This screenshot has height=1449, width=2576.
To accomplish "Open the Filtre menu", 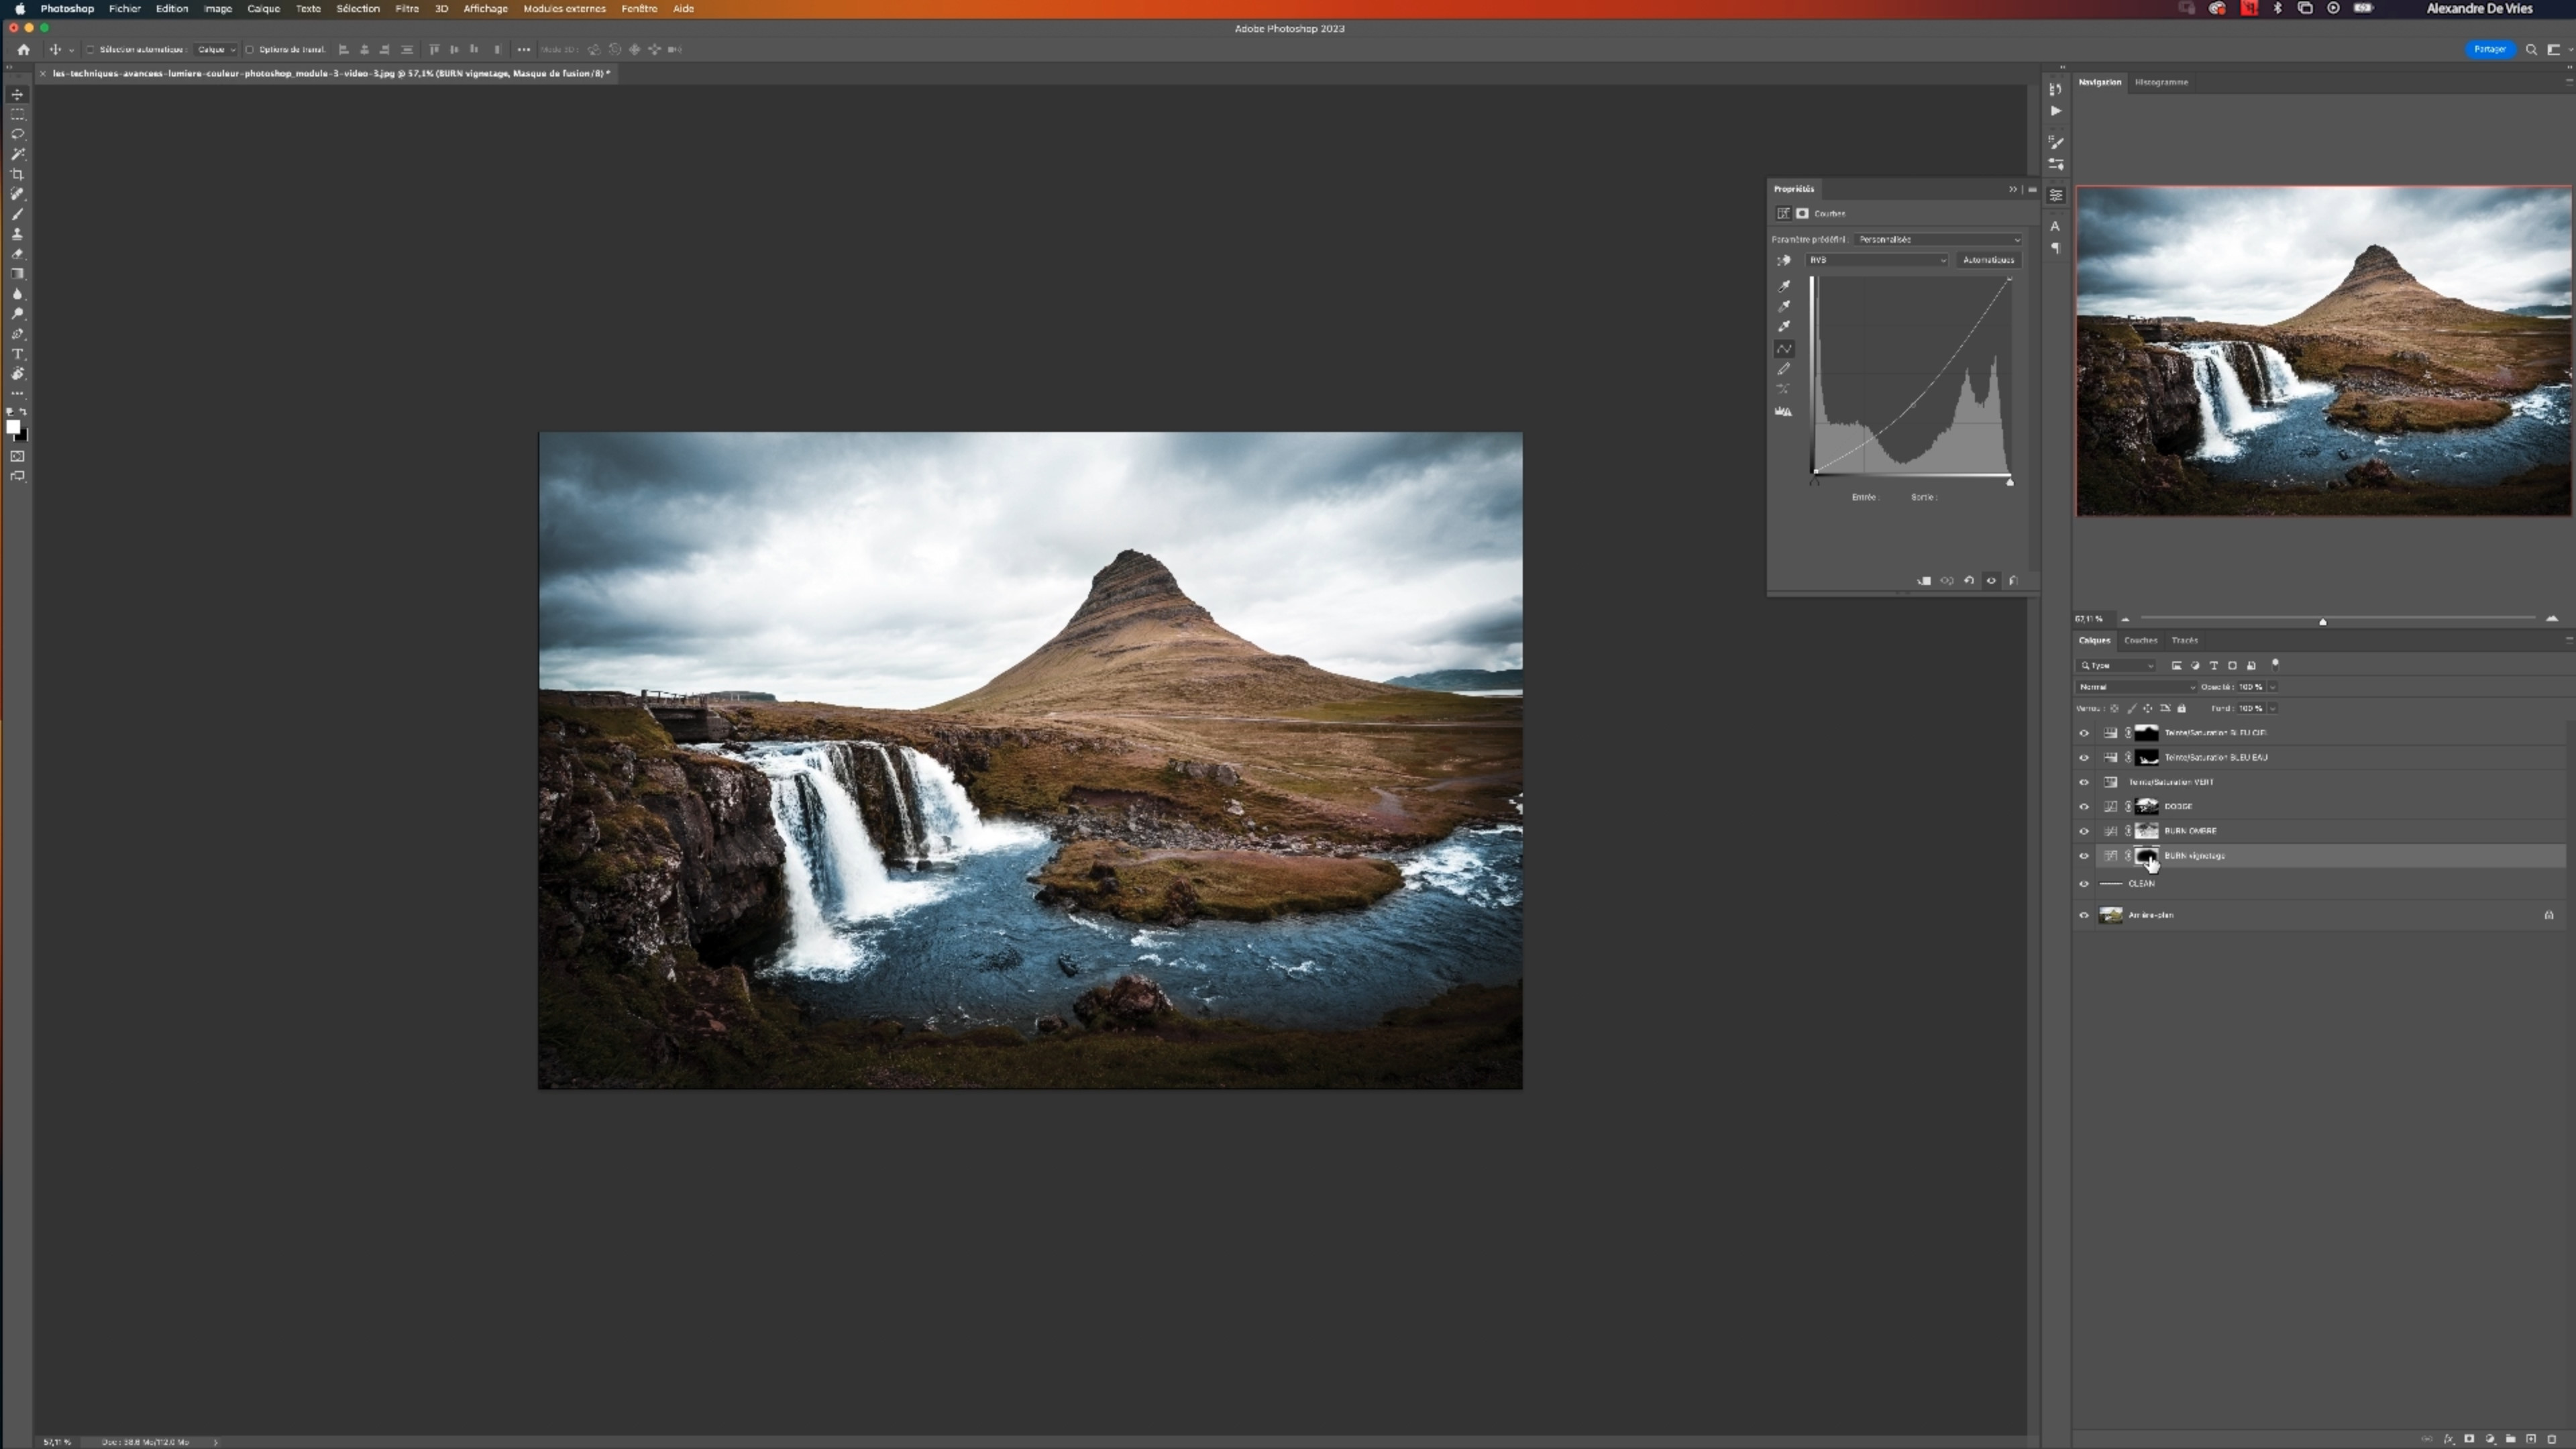I will (406, 8).
